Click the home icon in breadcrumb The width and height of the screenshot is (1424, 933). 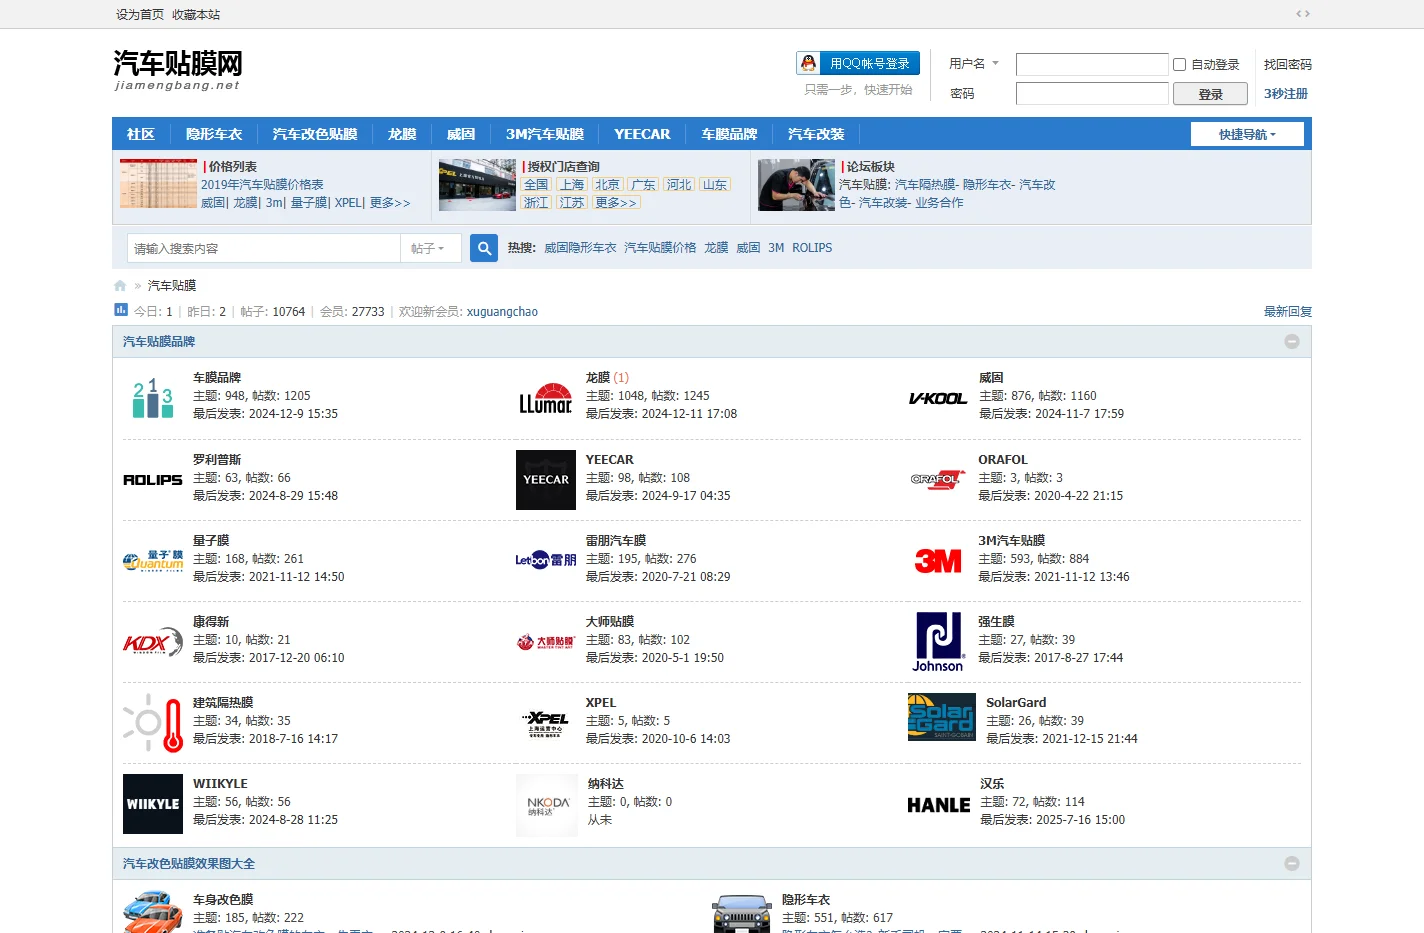pos(120,286)
